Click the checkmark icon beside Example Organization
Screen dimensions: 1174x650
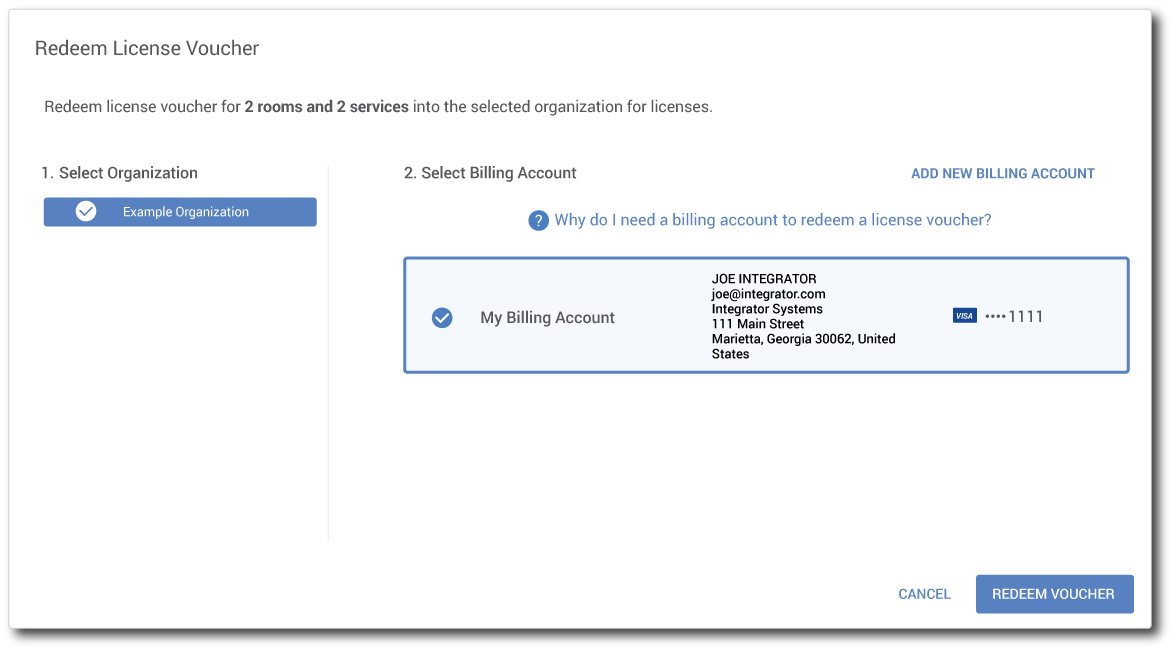coord(86,212)
